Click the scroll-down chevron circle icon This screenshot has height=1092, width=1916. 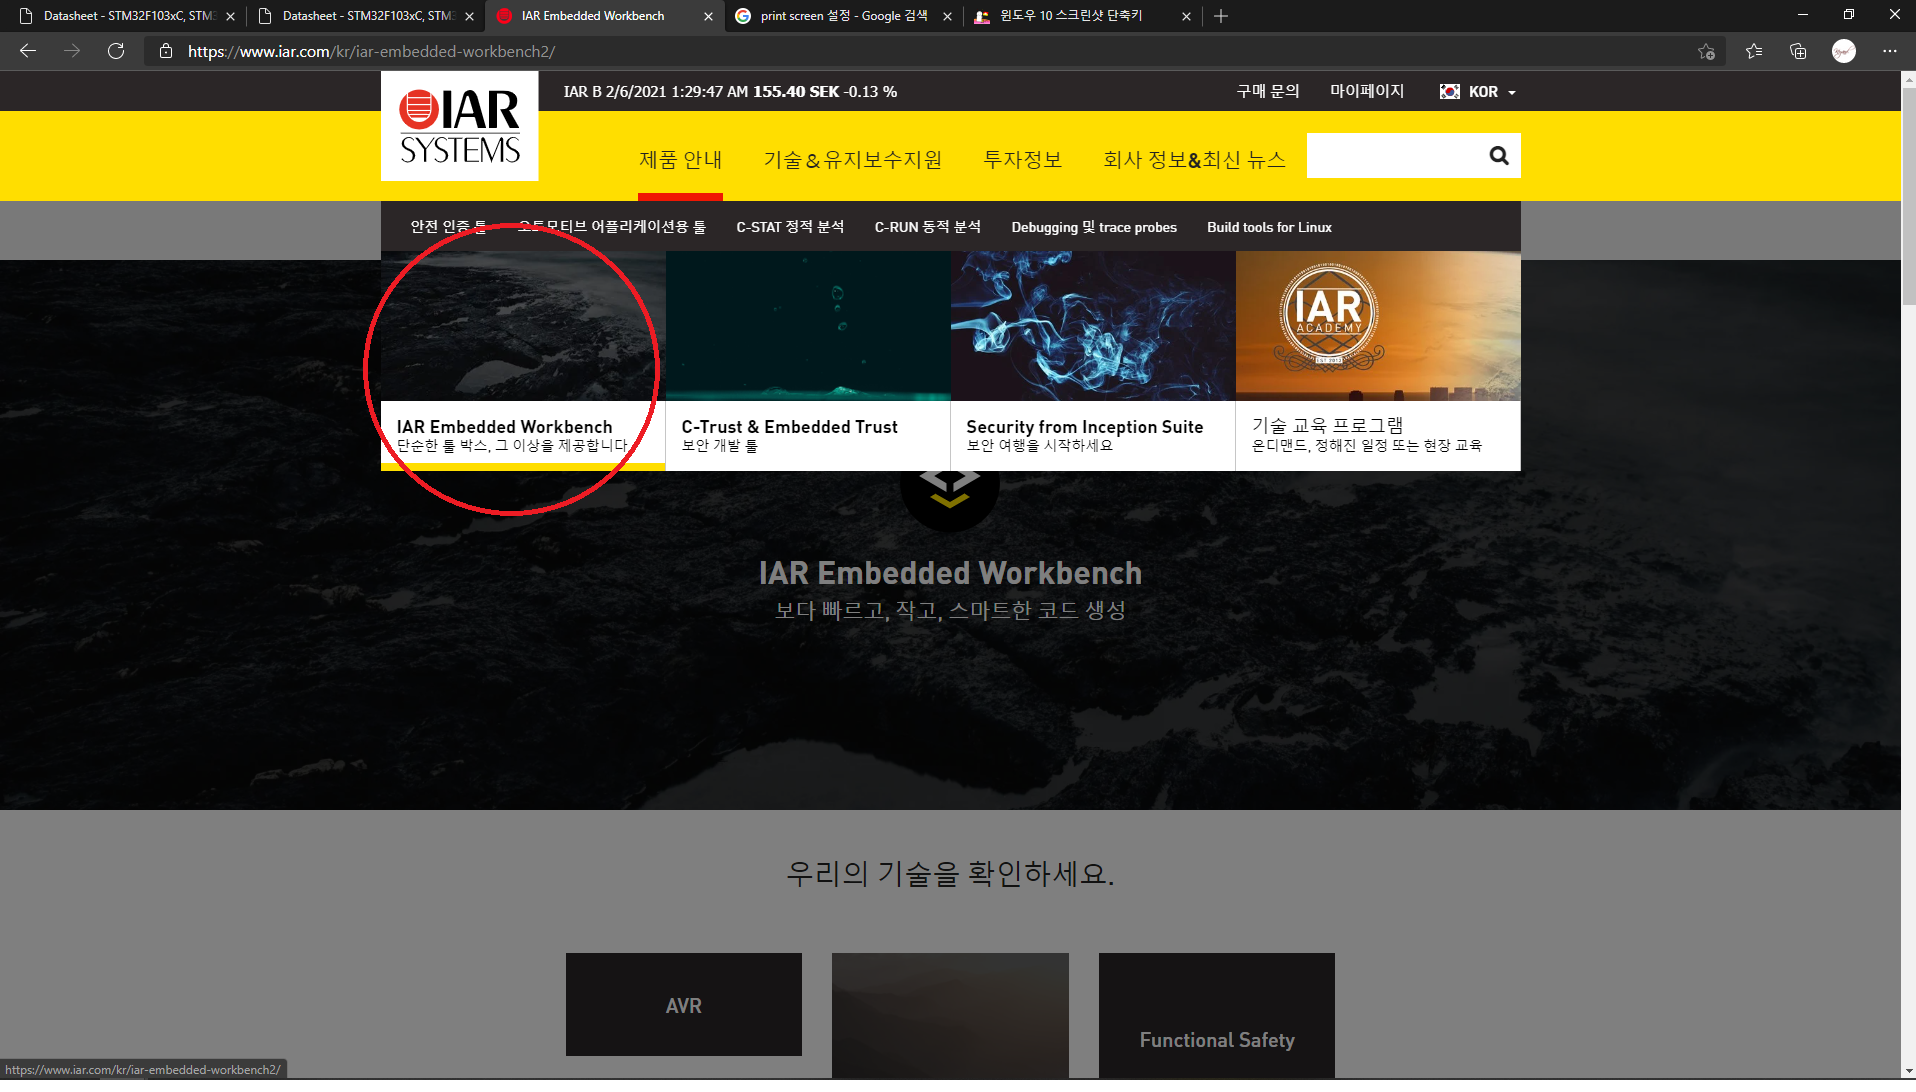[950, 490]
